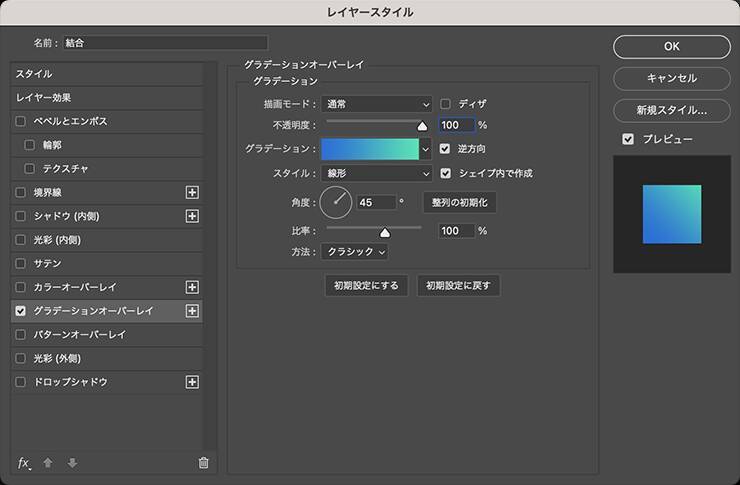The height and width of the screenshot is (485, 740).
Task: Add another シャドウ (内側) with plus icon
Action: click(x=193, y=216)
